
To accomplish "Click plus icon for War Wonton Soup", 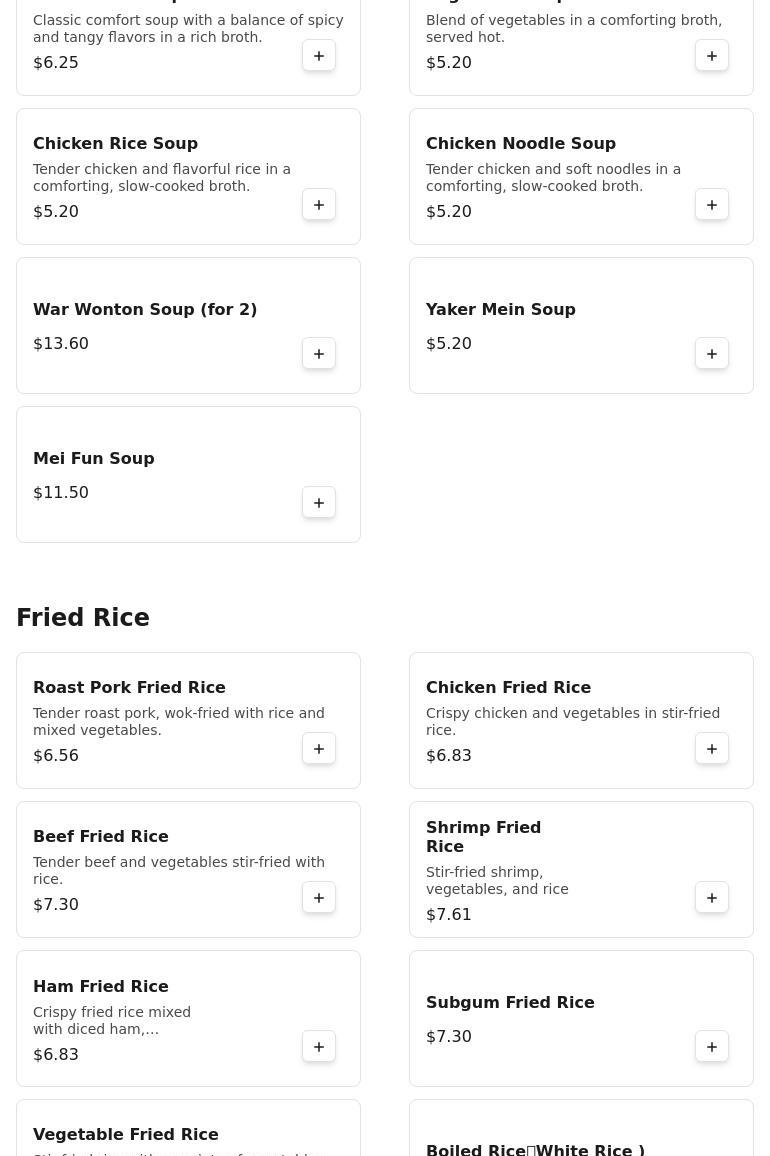I will (x=319, y=354).
